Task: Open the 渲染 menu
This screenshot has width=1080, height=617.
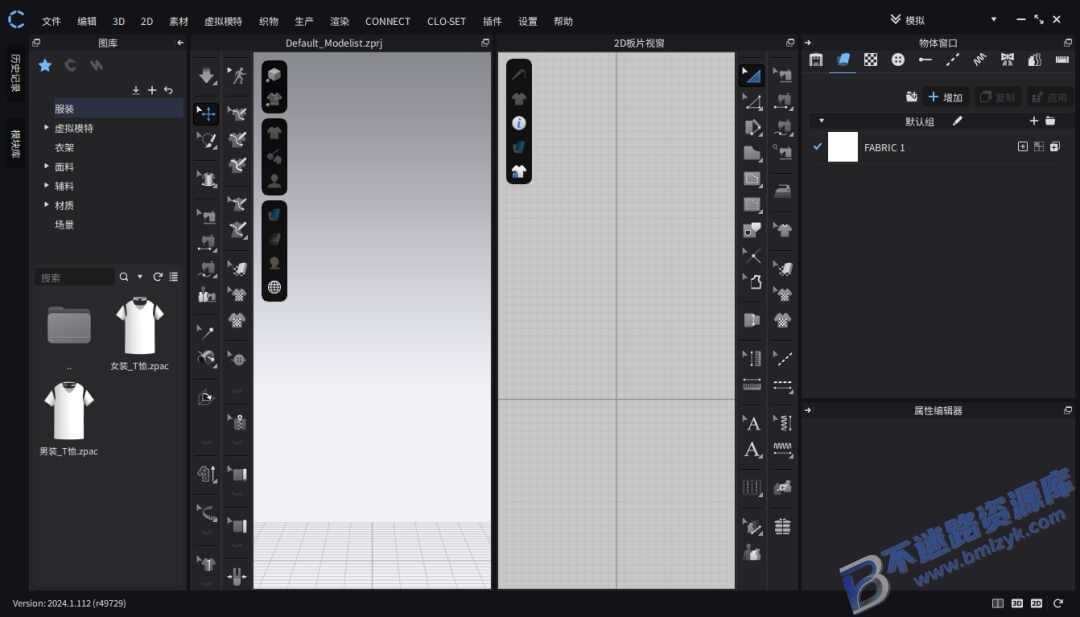Action: 339,21
